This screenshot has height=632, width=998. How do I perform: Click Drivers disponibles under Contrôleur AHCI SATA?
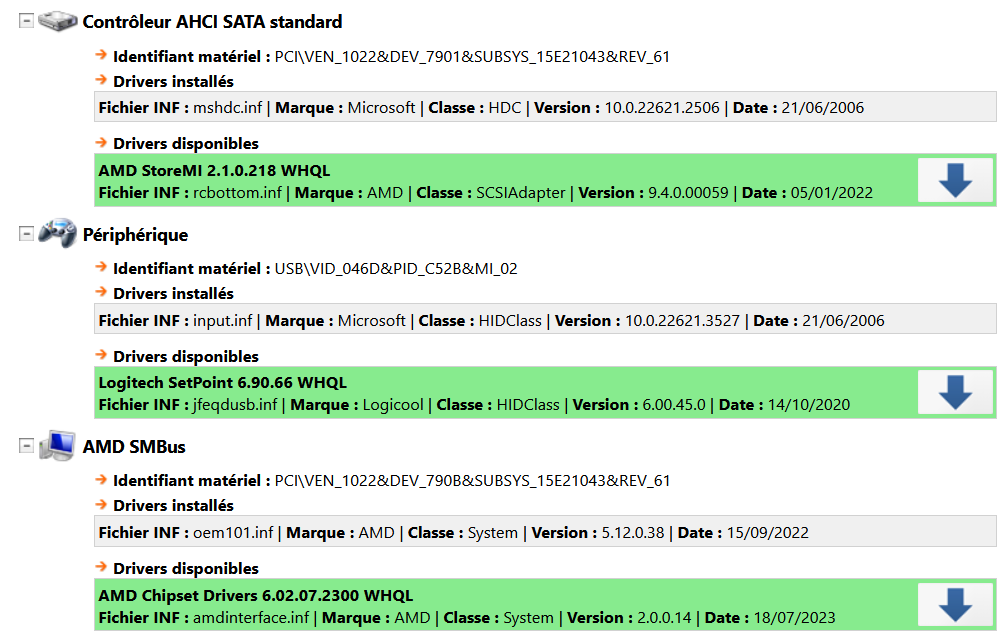pos(186,144)
